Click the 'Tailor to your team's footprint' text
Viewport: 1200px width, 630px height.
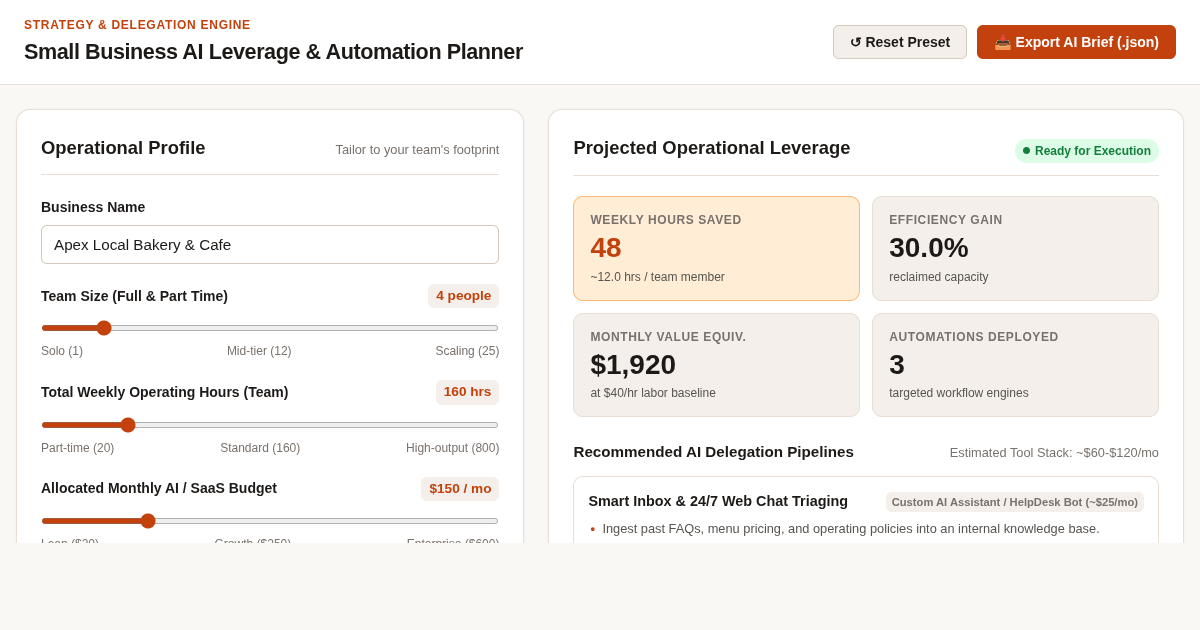click(417, 149)
